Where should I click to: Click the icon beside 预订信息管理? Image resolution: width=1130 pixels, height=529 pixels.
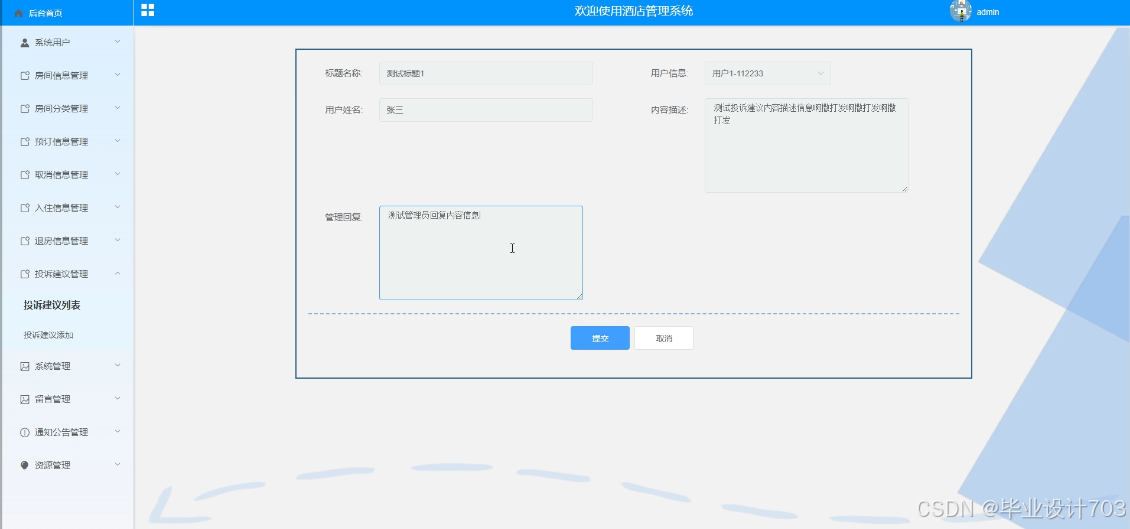point(25,142)
